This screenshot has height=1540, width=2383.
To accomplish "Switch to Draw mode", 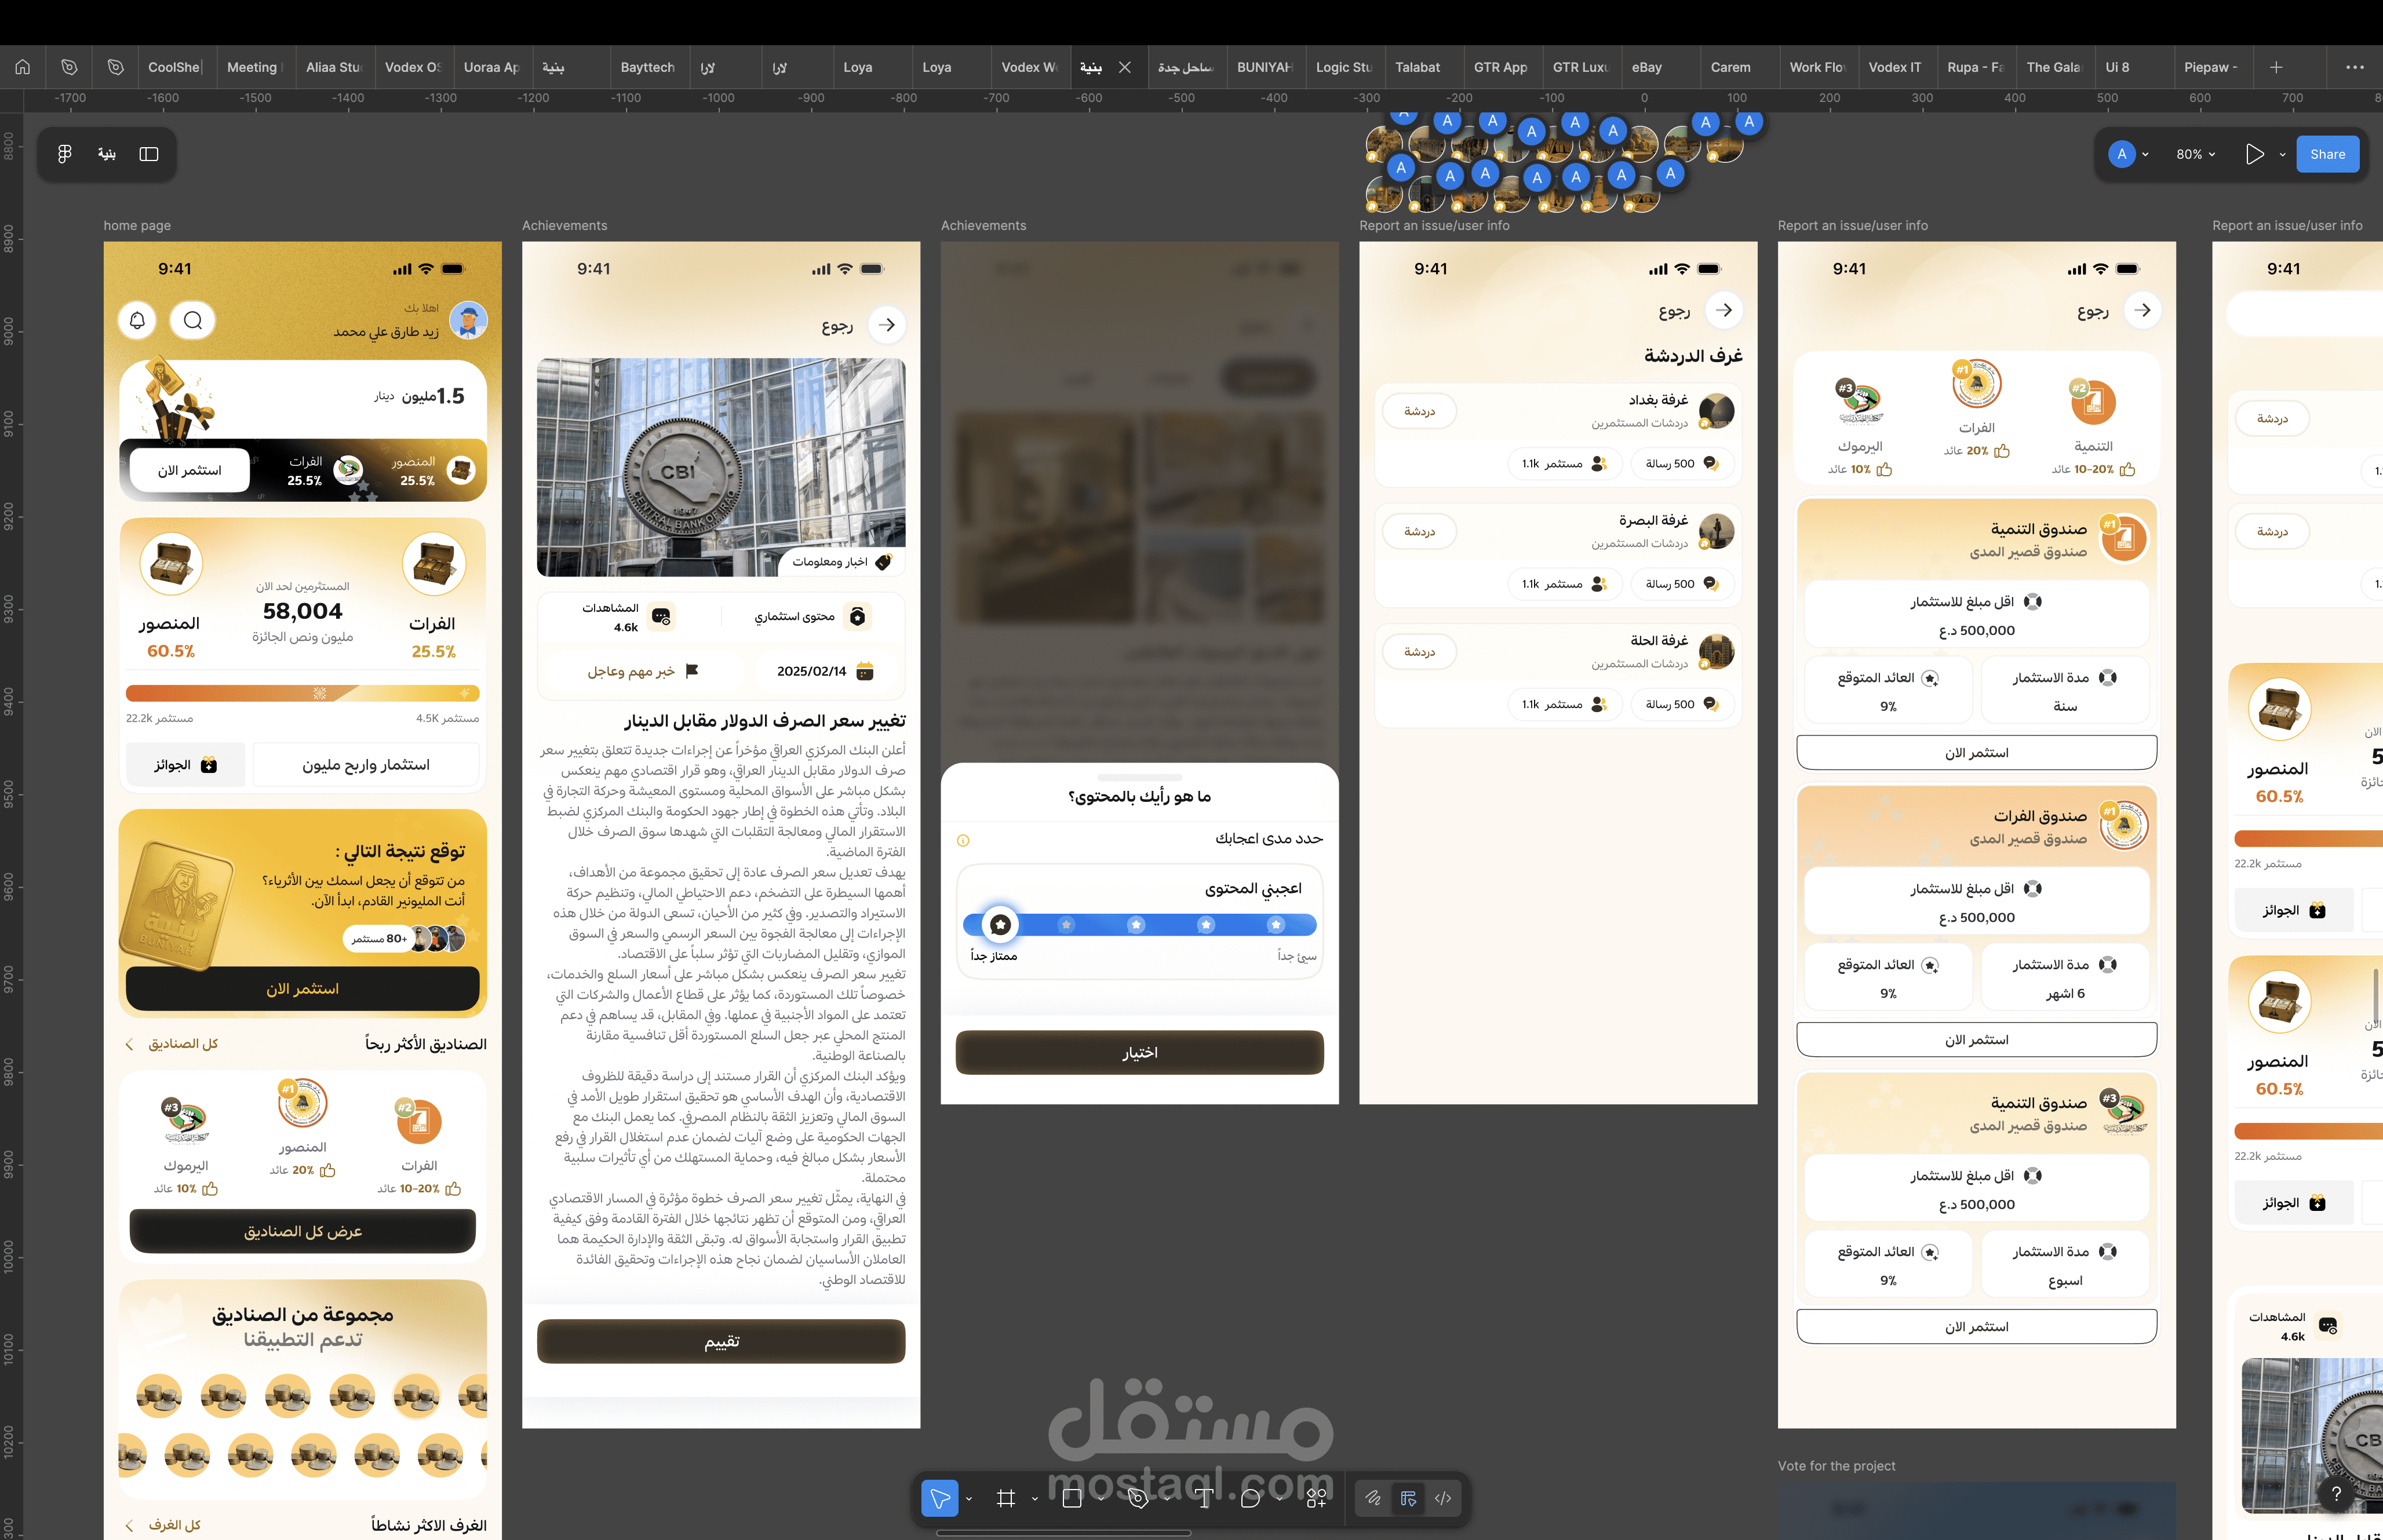I will pos(1373,1498).
